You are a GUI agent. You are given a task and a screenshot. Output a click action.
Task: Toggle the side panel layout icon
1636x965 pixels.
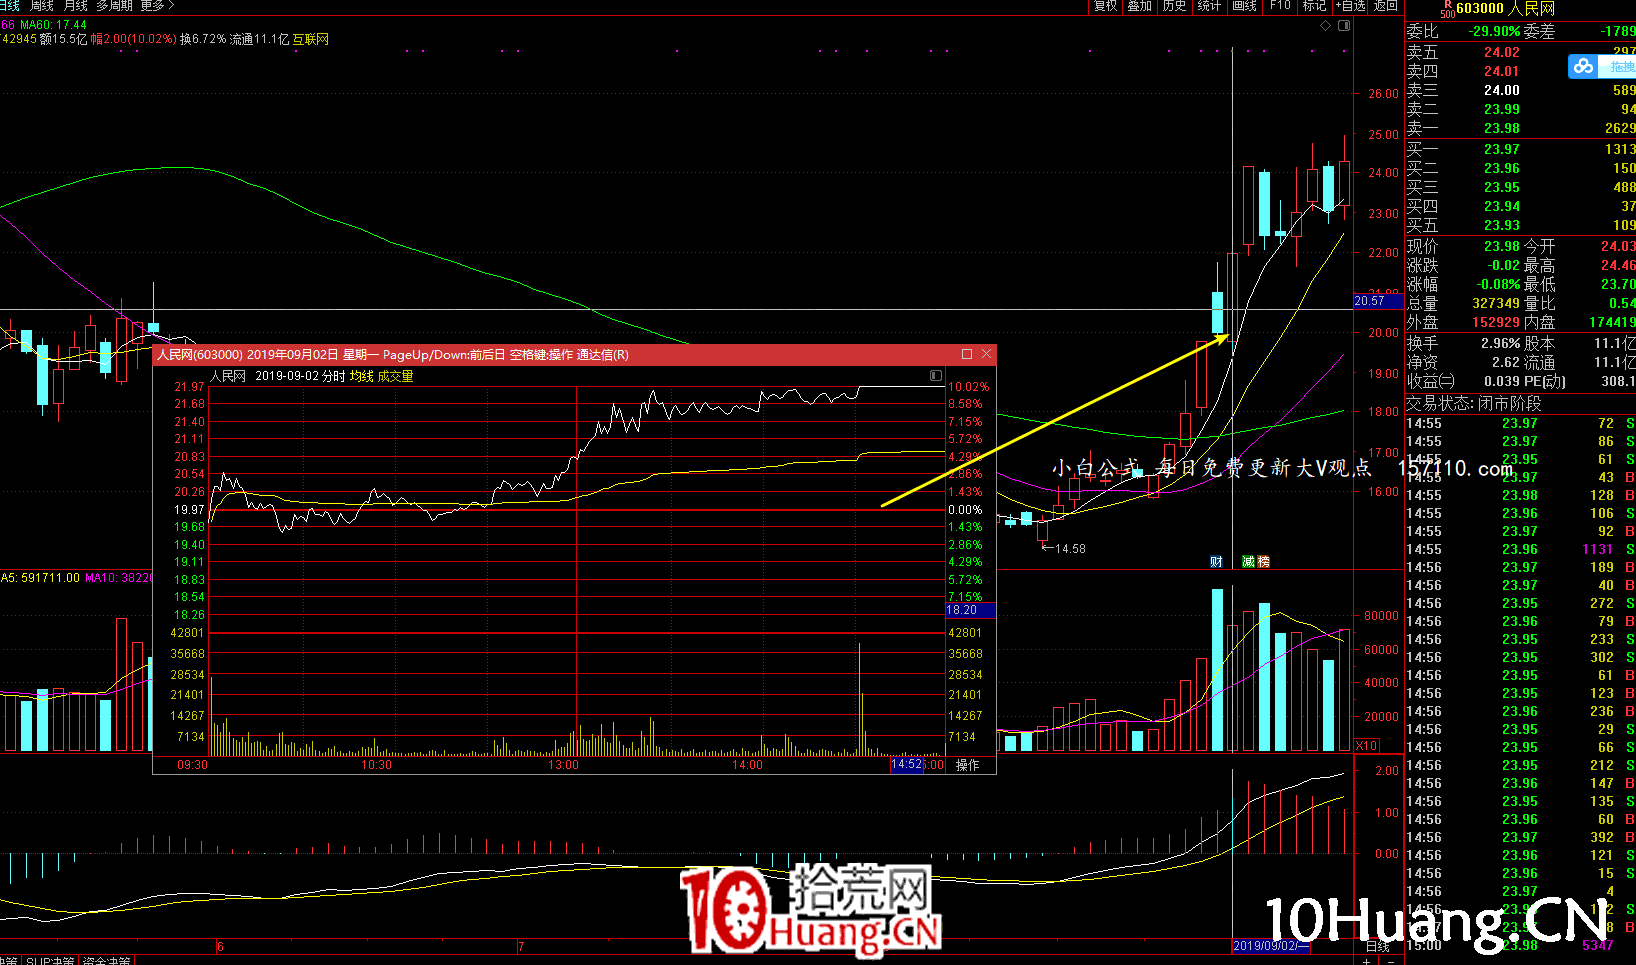pyautogui.click(x=1344, y=26)
